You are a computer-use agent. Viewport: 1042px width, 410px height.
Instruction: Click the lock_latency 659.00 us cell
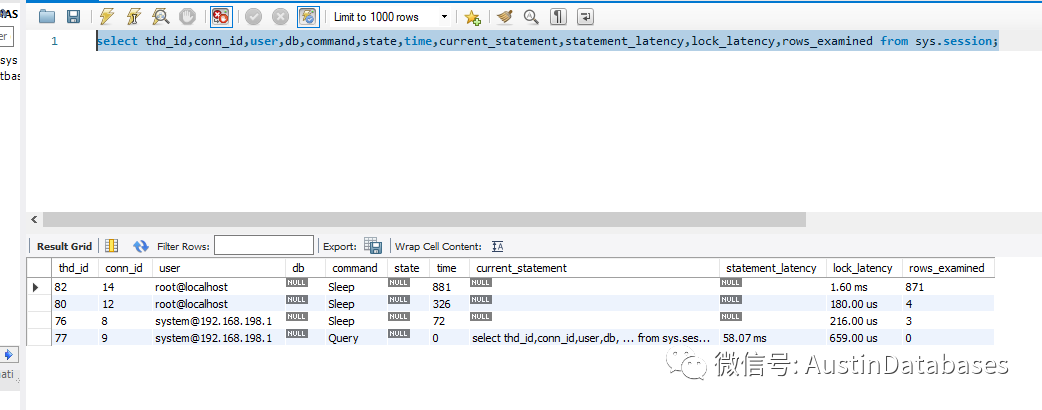click(863, 338)
